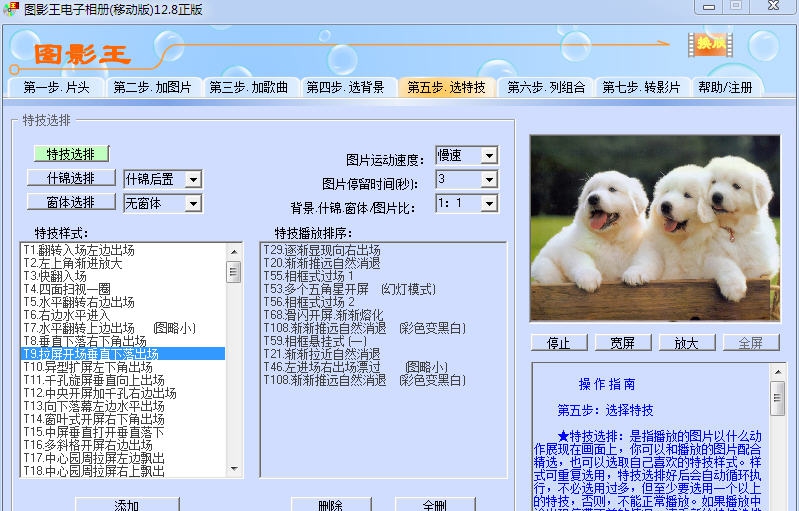The width and height of the screenshot is (799, 511).
Task: Open the 无窗体 window style dropdown
Action: point(193,203)
